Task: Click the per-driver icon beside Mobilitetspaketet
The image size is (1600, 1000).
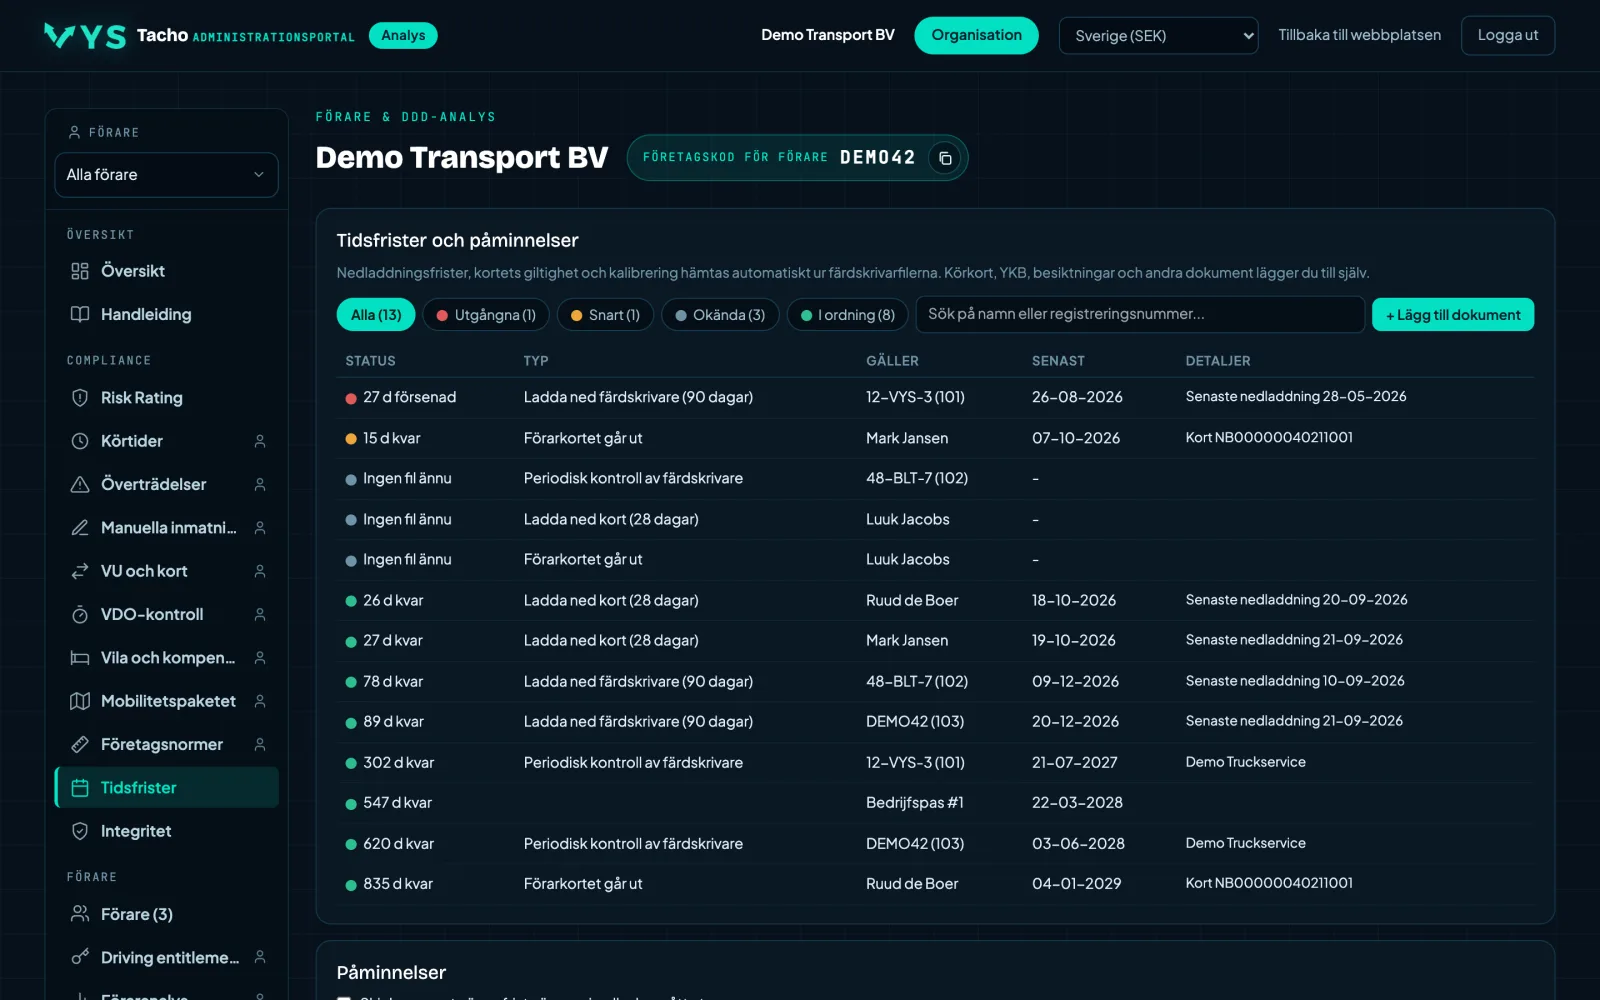Action: pyautogui.click(x=260, y=701)
